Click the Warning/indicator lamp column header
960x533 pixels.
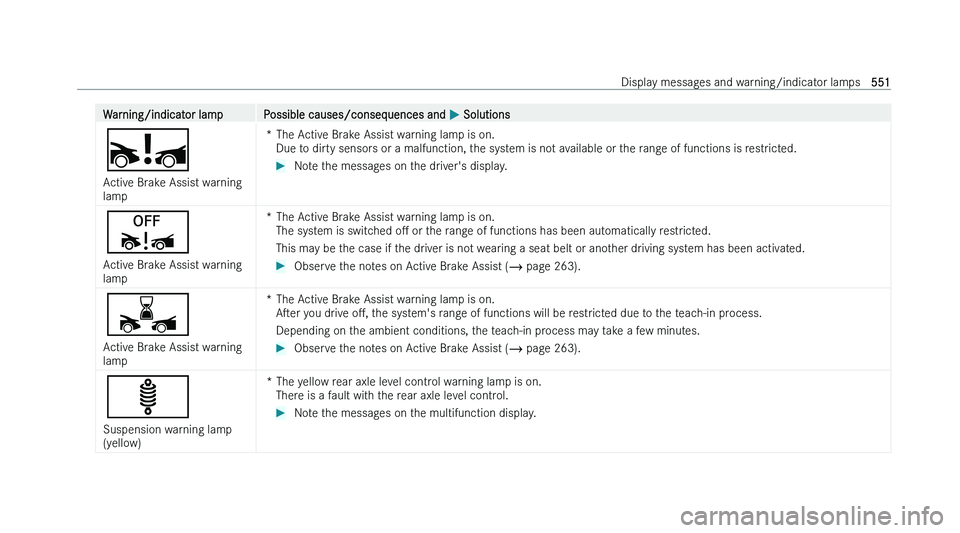click(x=163, y=114)
